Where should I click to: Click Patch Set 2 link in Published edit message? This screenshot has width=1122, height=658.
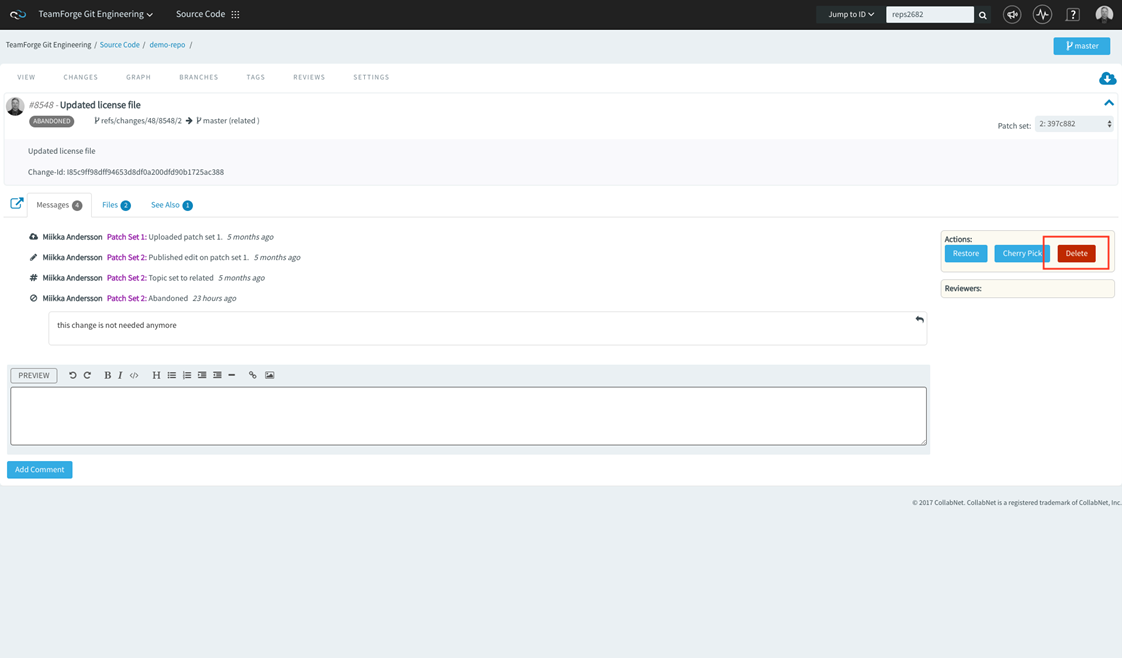point(127,257)
